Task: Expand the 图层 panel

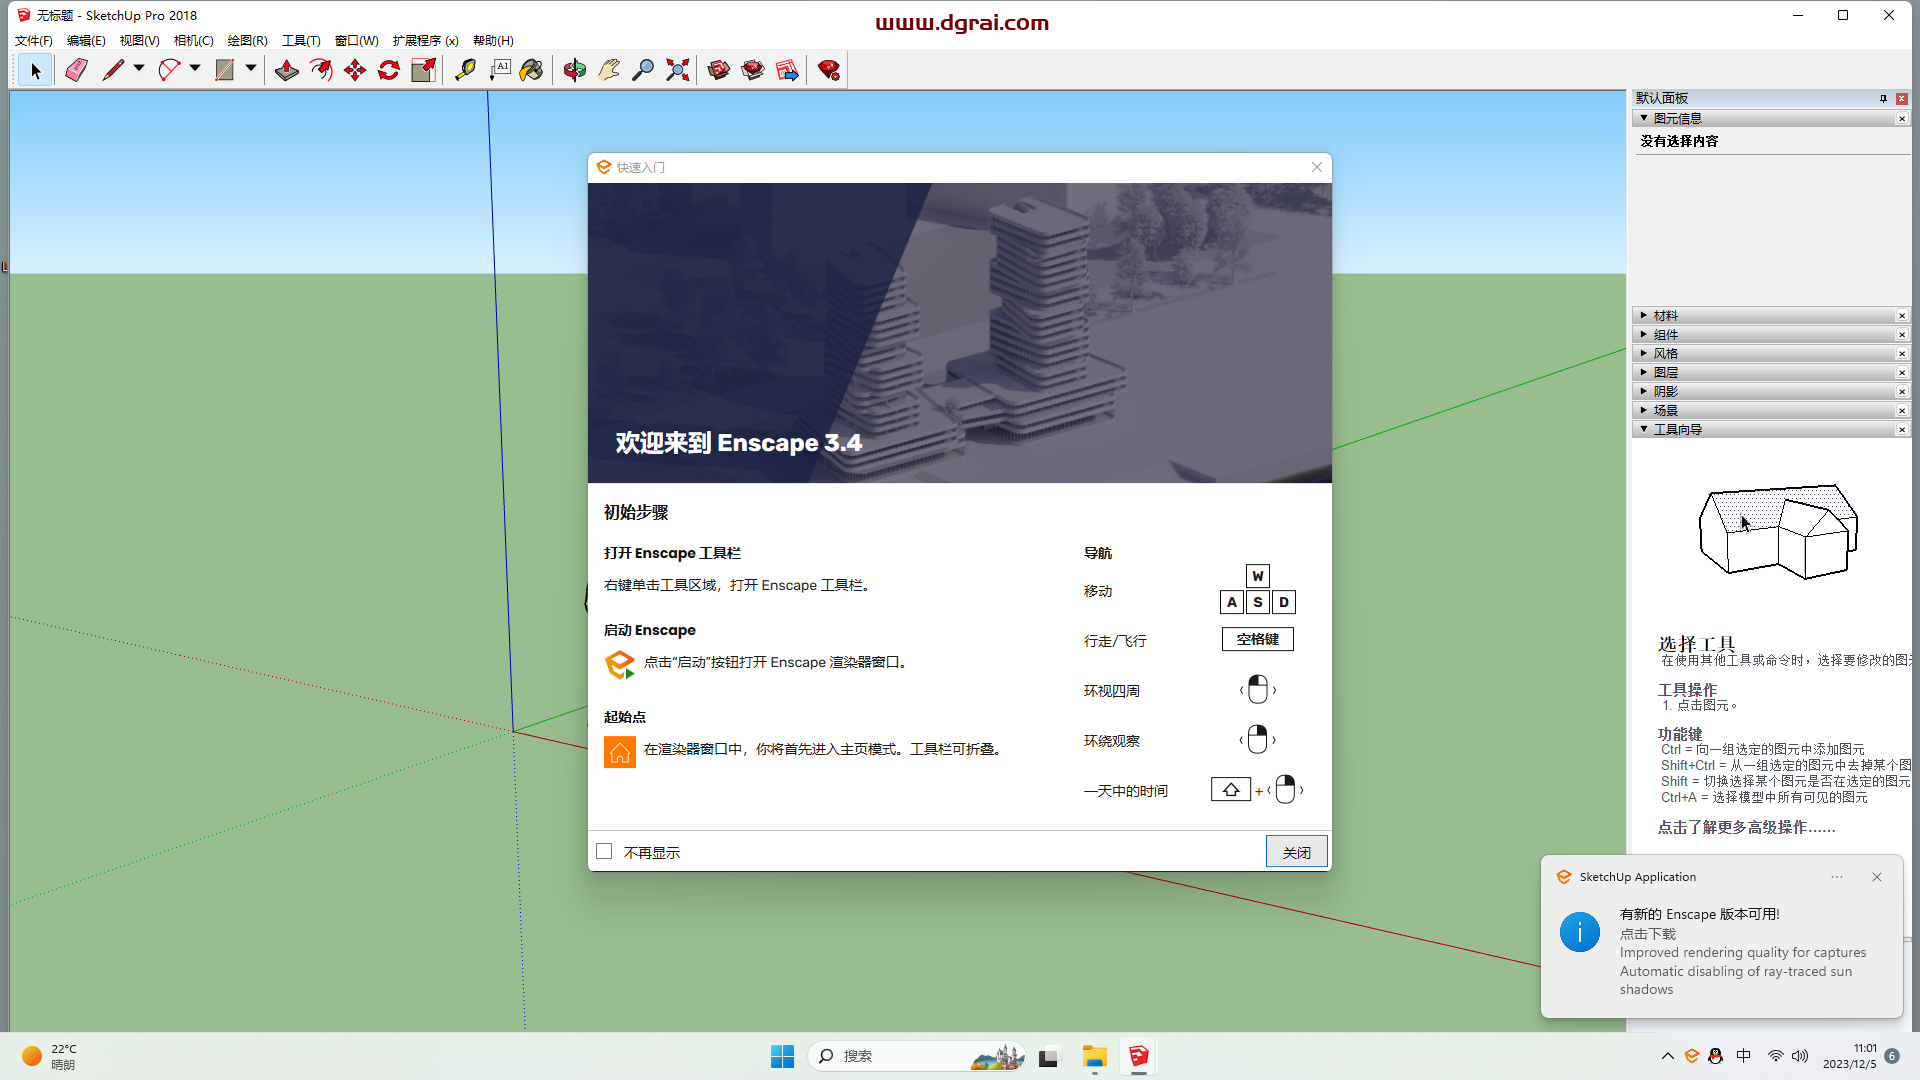Action: (x=1643, y=372)
